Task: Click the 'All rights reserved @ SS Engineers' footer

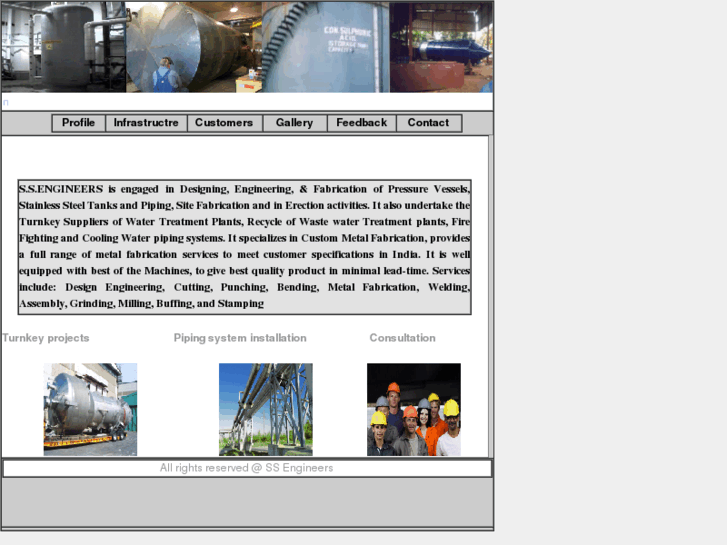Action: click(247, 468)
